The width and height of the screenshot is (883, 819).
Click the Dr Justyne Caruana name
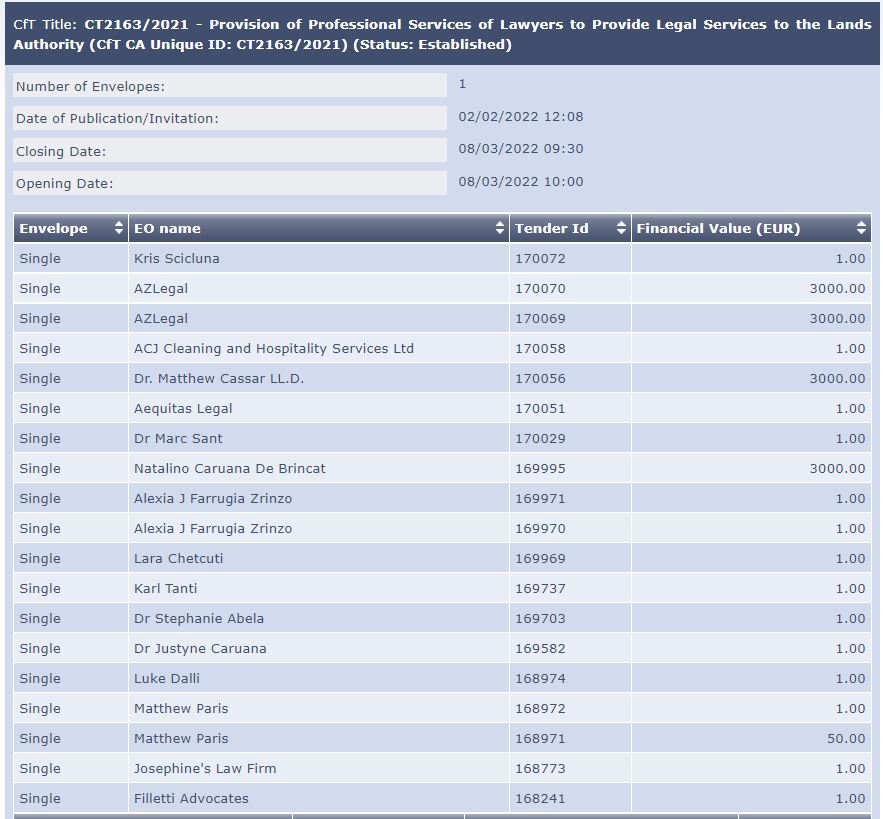point(200,648)
